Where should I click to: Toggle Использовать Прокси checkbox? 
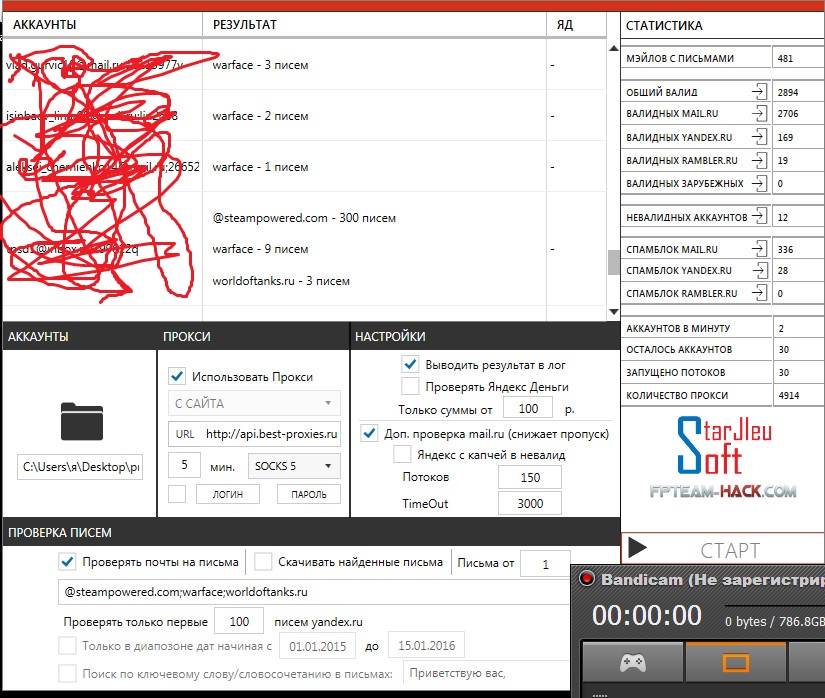click(x=177, y=377)
